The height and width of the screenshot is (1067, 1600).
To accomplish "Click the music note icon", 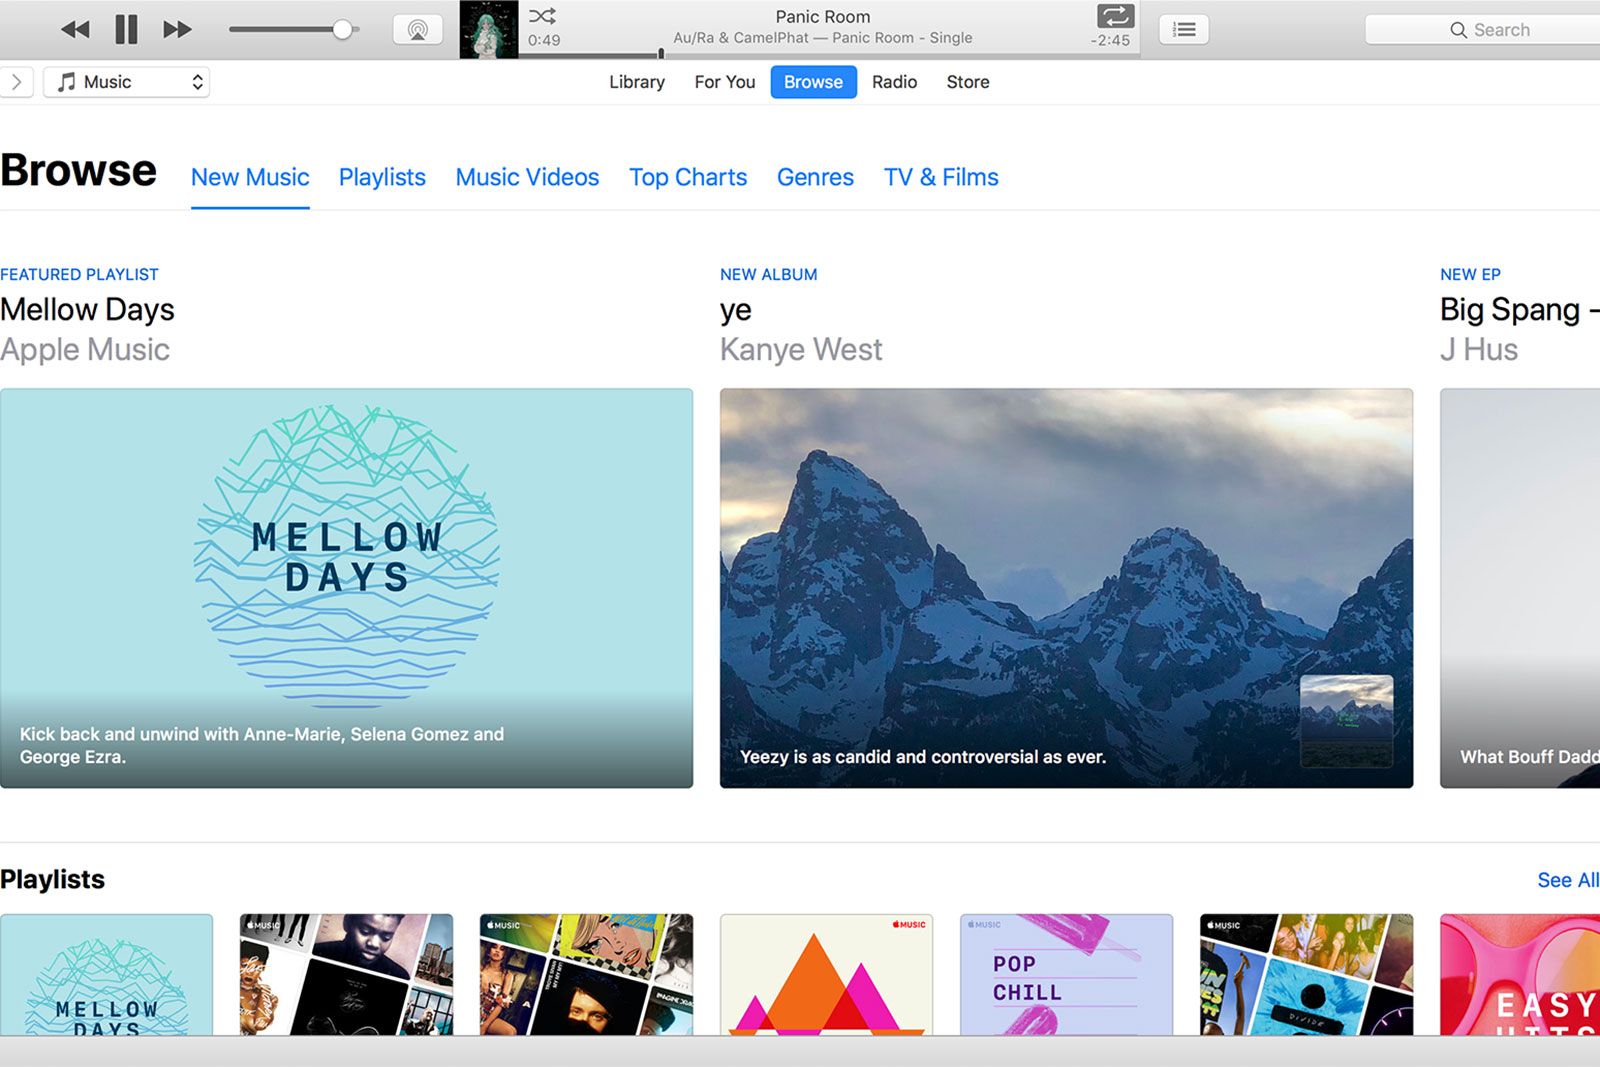I will point(66,82).
